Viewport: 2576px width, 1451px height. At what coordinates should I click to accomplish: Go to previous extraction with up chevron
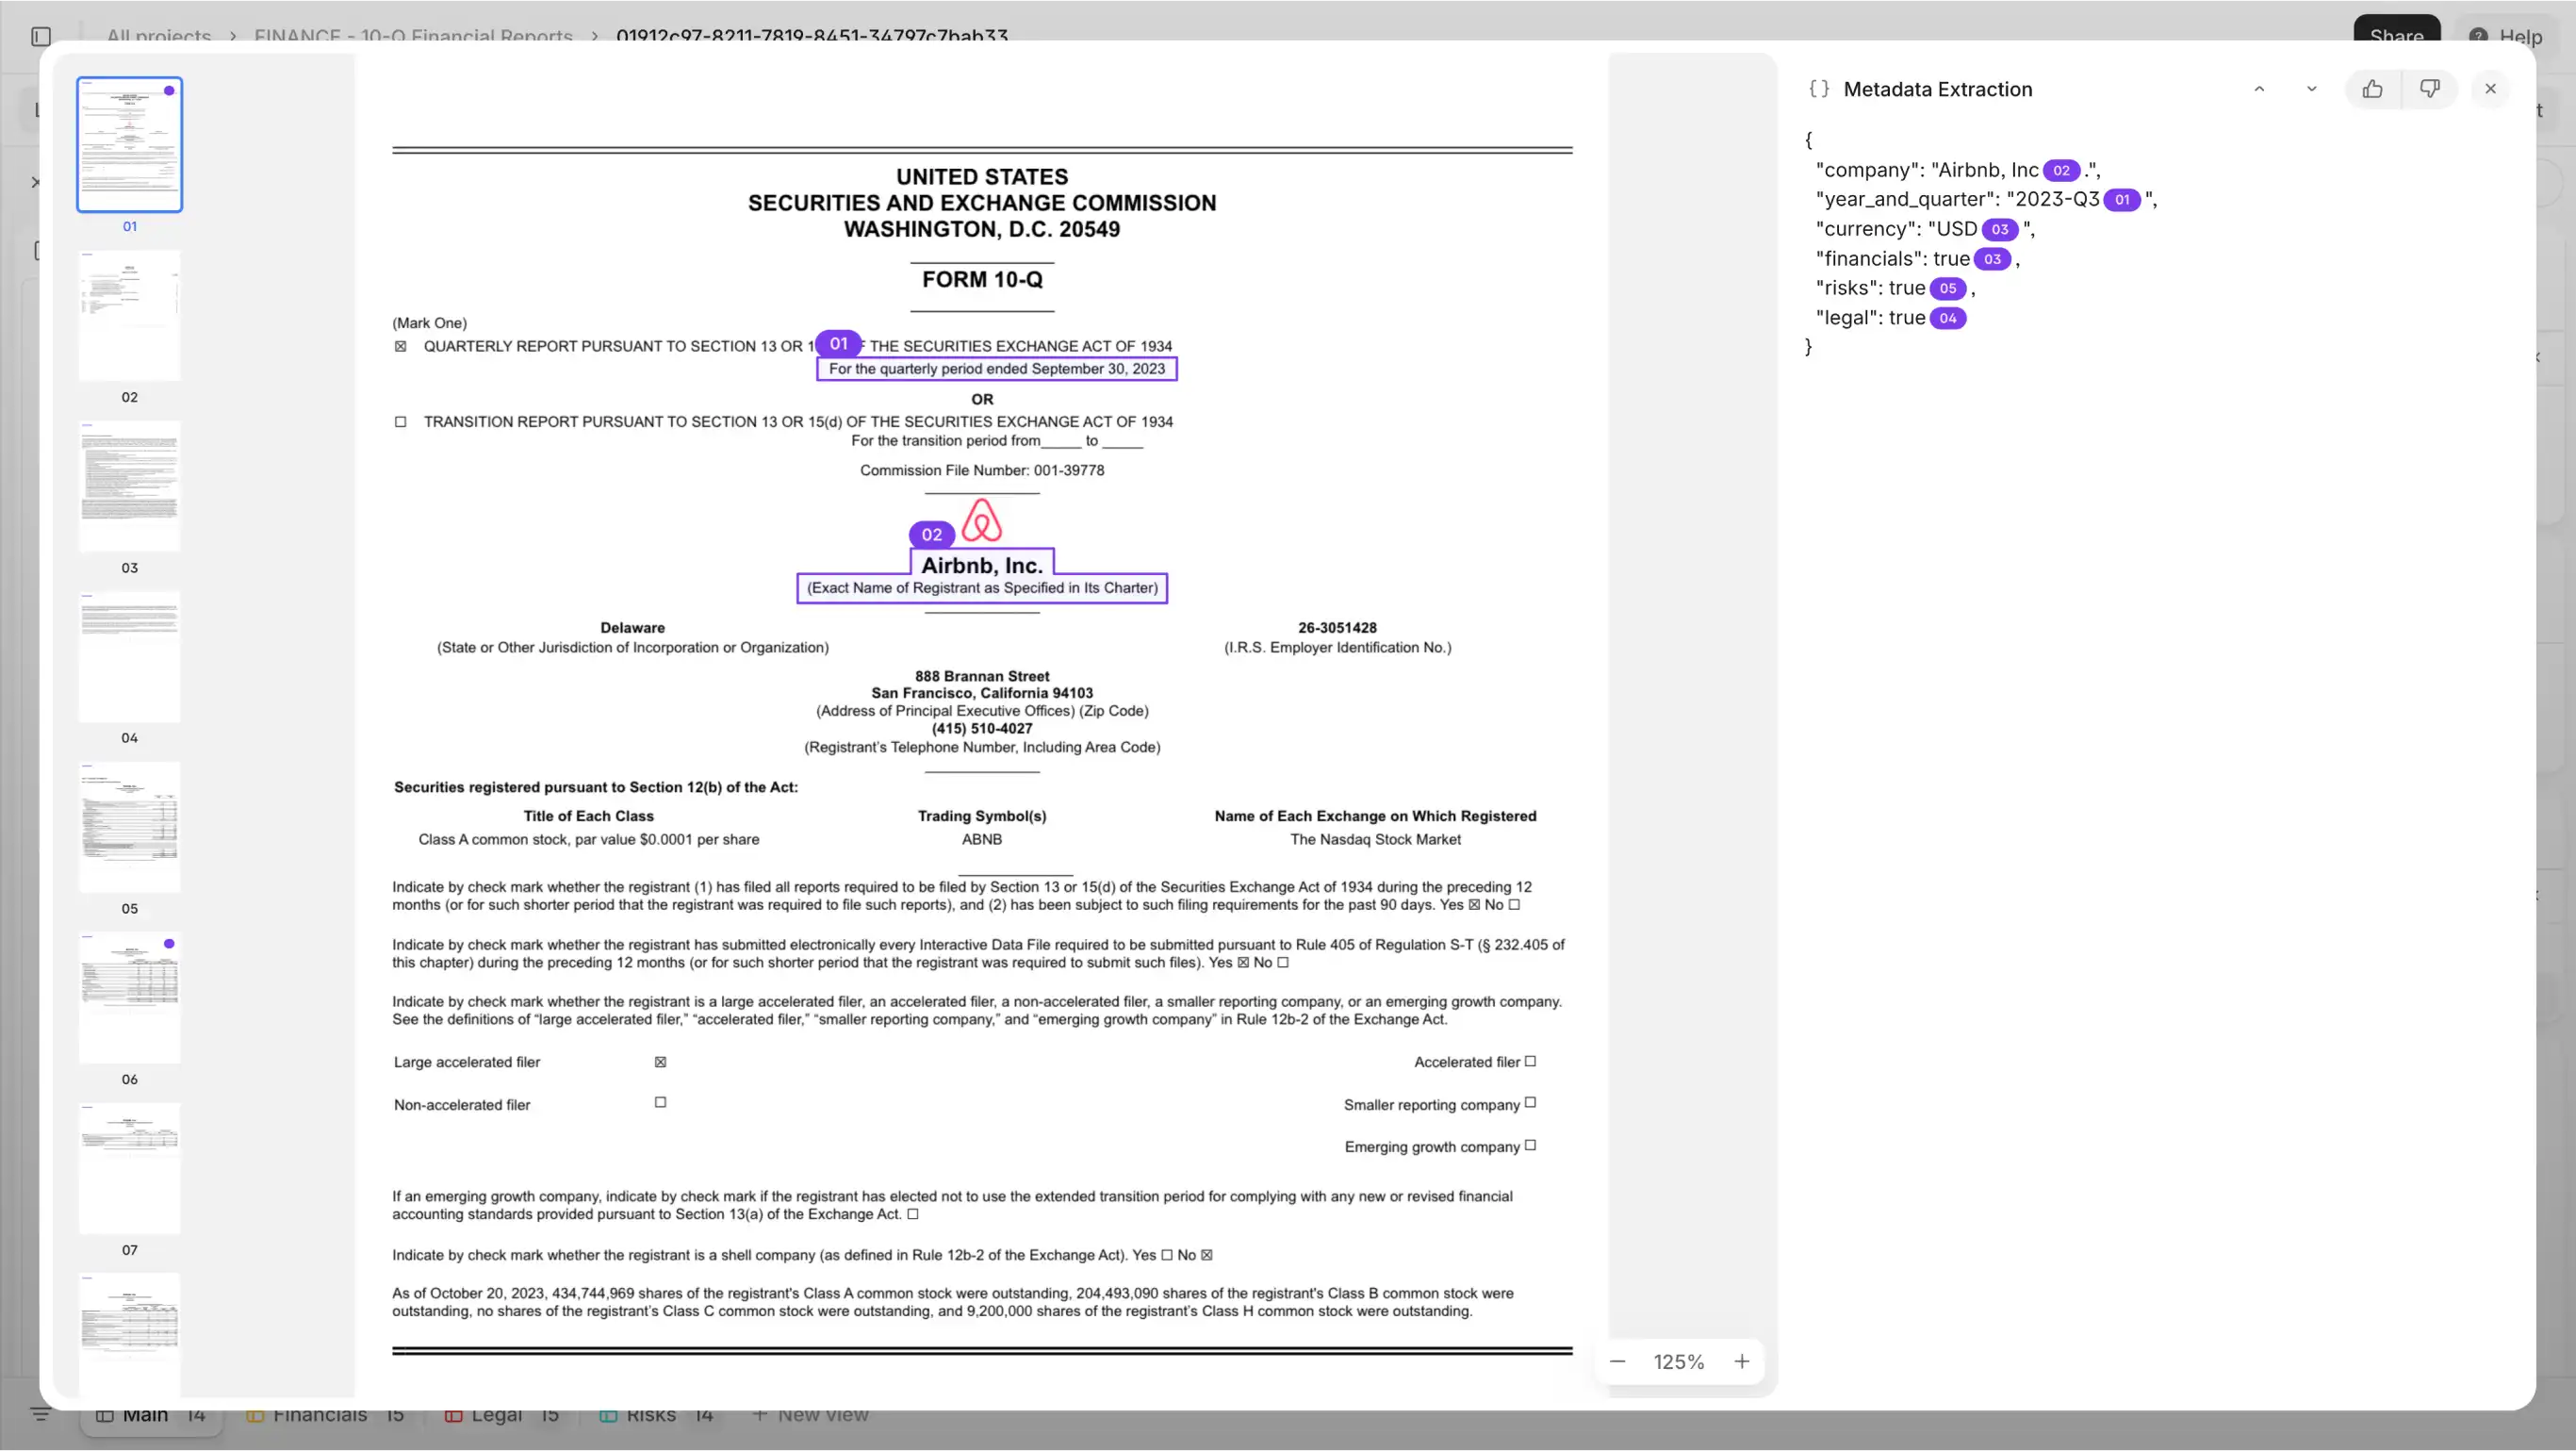pos(2259,89)
